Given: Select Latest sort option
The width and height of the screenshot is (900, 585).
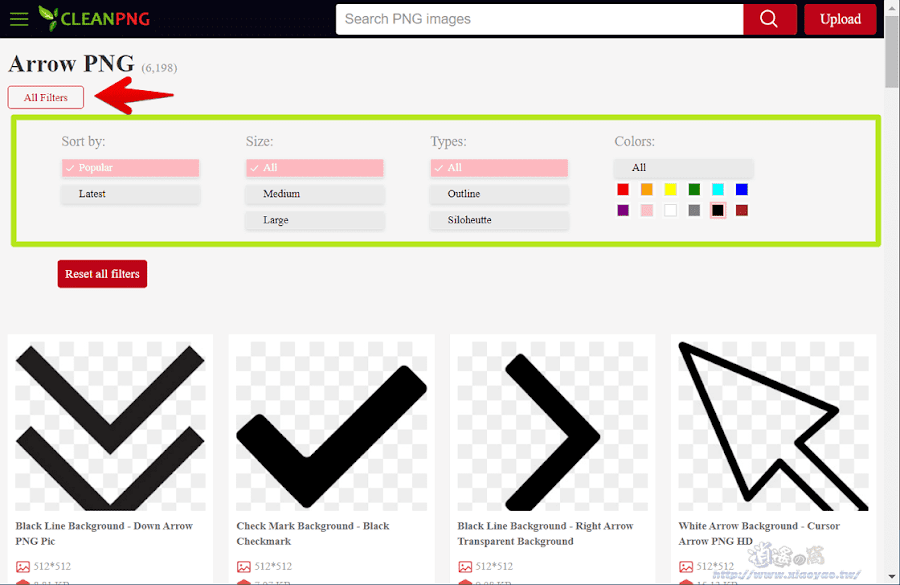Looking at the screenshot, I should click(131, 194).
